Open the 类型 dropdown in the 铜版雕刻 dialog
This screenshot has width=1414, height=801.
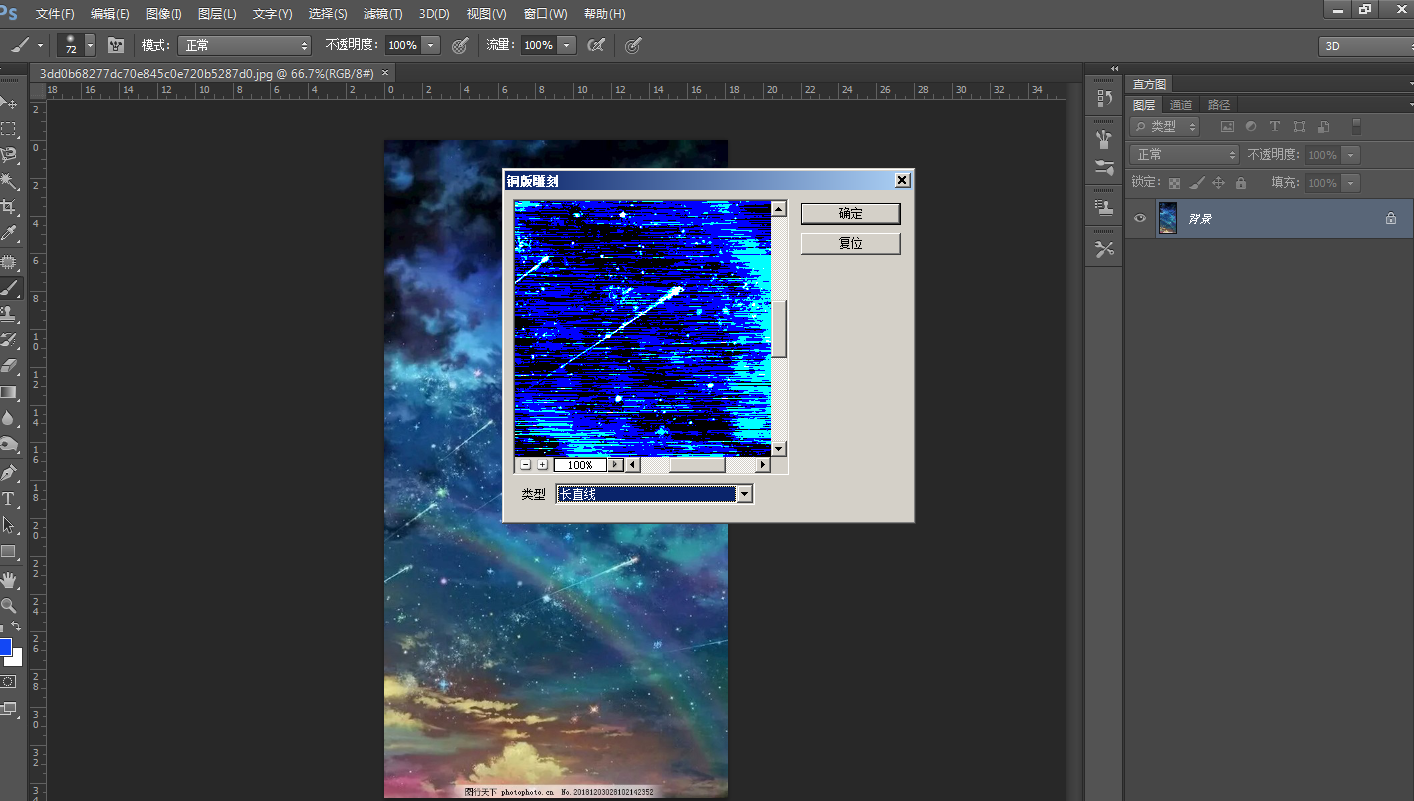coord(744,494)
